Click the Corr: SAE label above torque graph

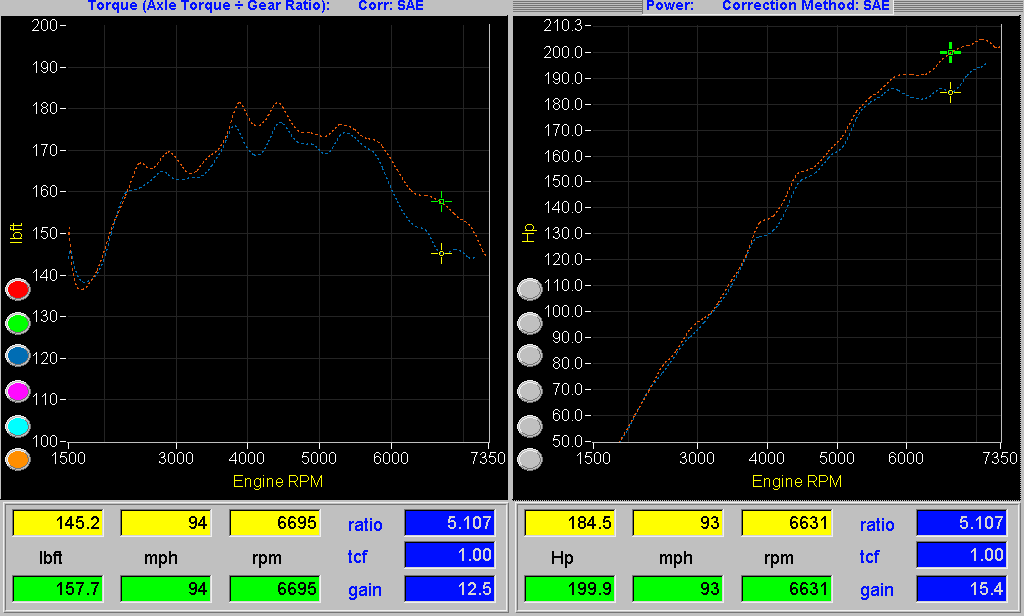tap(391, 6)
